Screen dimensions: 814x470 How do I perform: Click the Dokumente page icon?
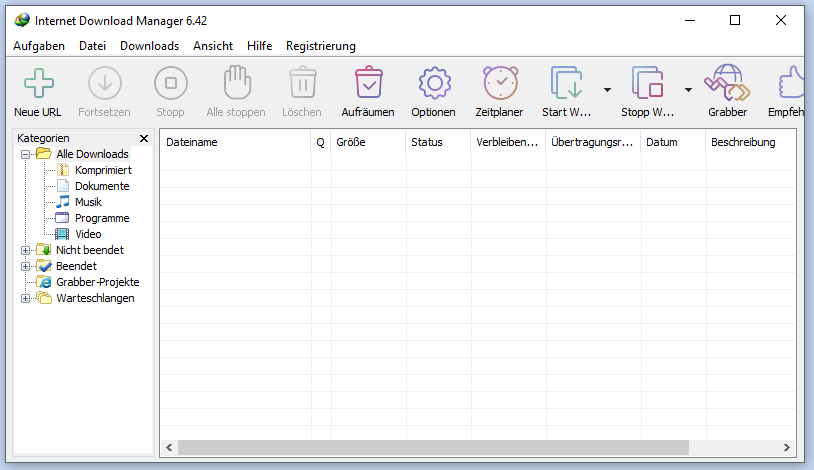63,186
